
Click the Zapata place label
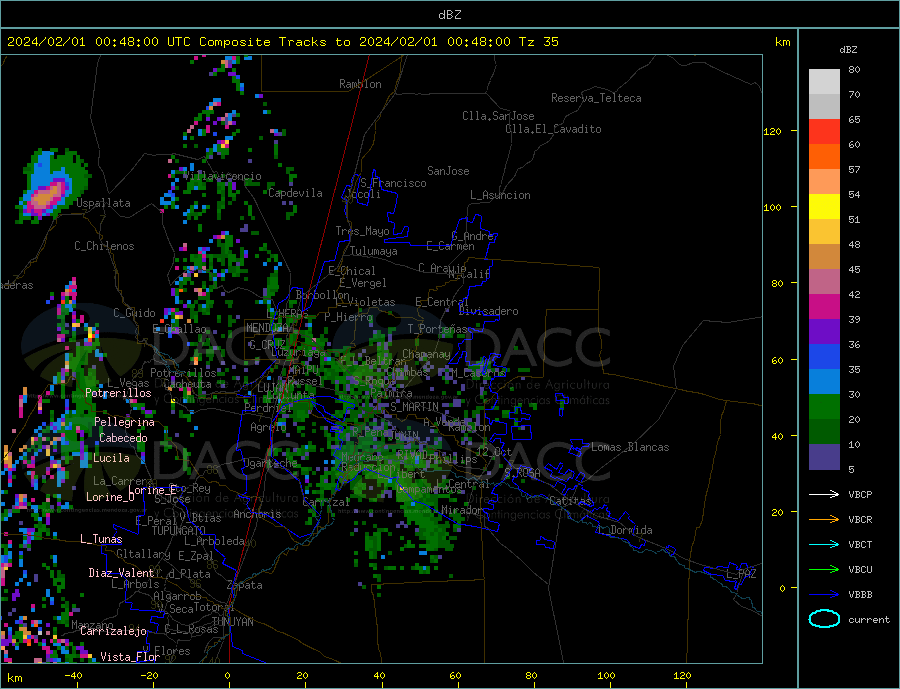click(x=245, y=585)
